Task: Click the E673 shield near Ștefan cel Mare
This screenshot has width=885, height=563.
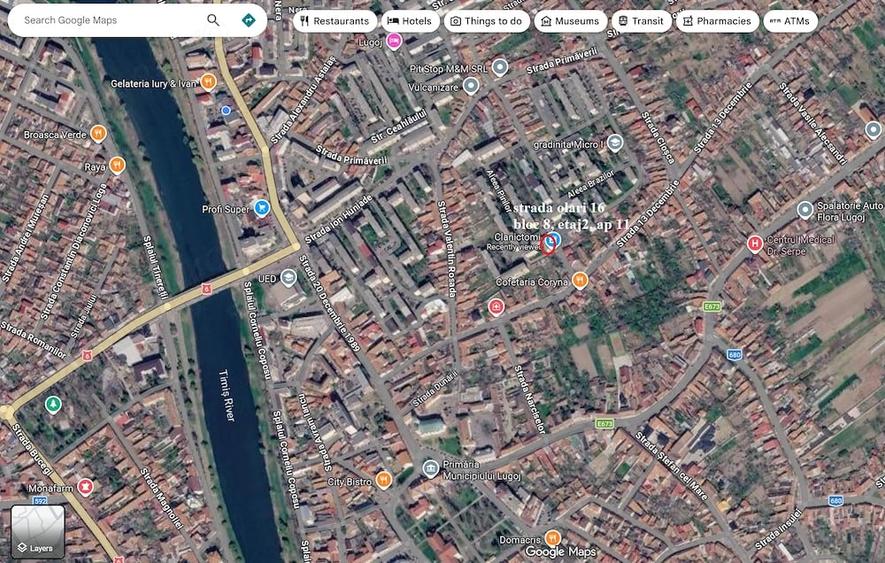Action: click(x=604, y=423)
